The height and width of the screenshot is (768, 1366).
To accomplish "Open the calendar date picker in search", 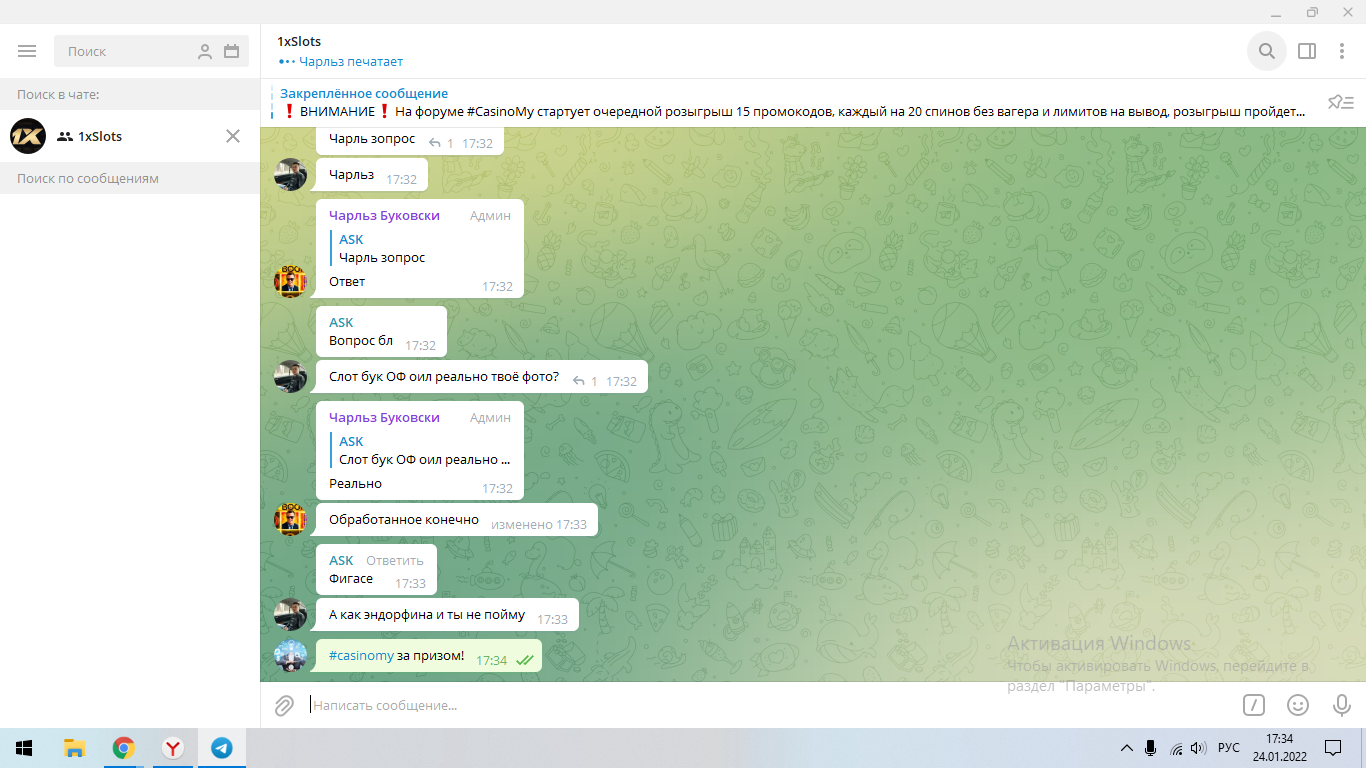I will [232, 51].
